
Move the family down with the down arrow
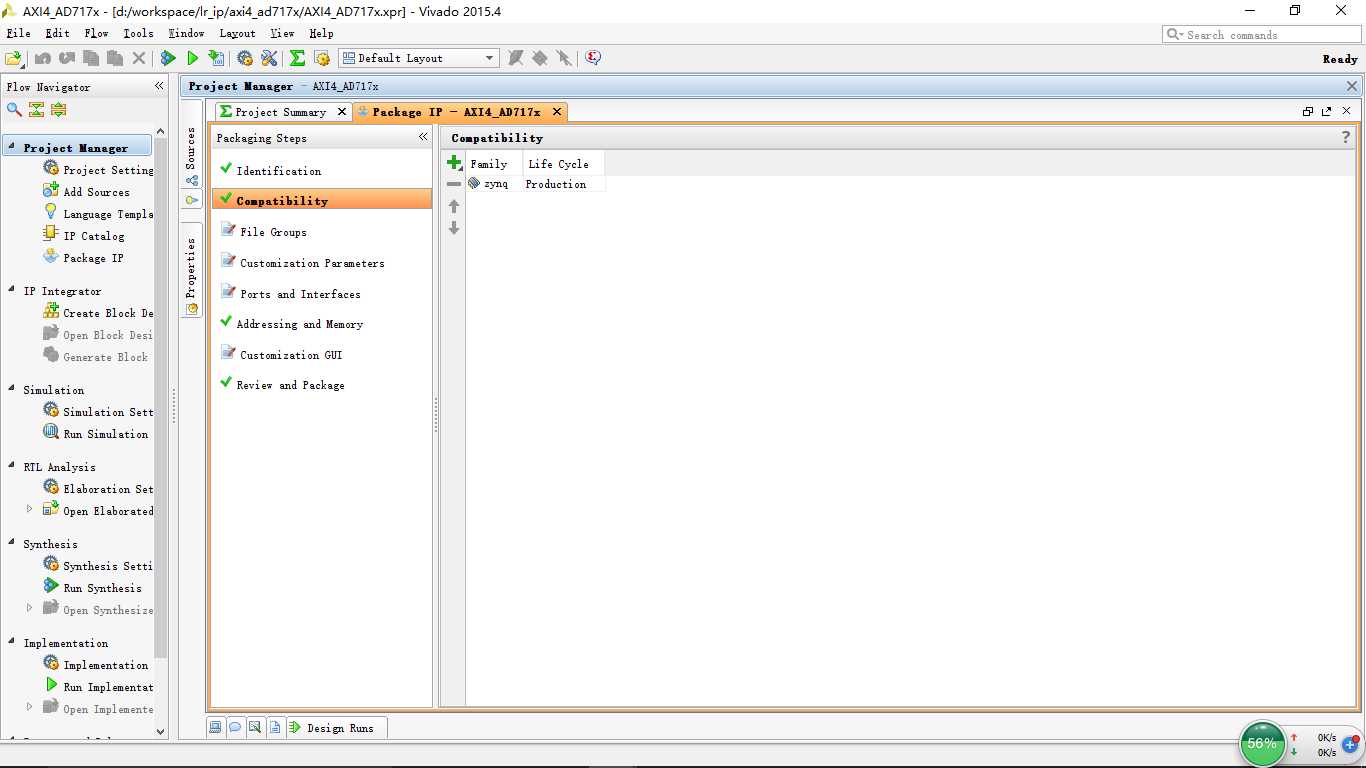[454, 228]
